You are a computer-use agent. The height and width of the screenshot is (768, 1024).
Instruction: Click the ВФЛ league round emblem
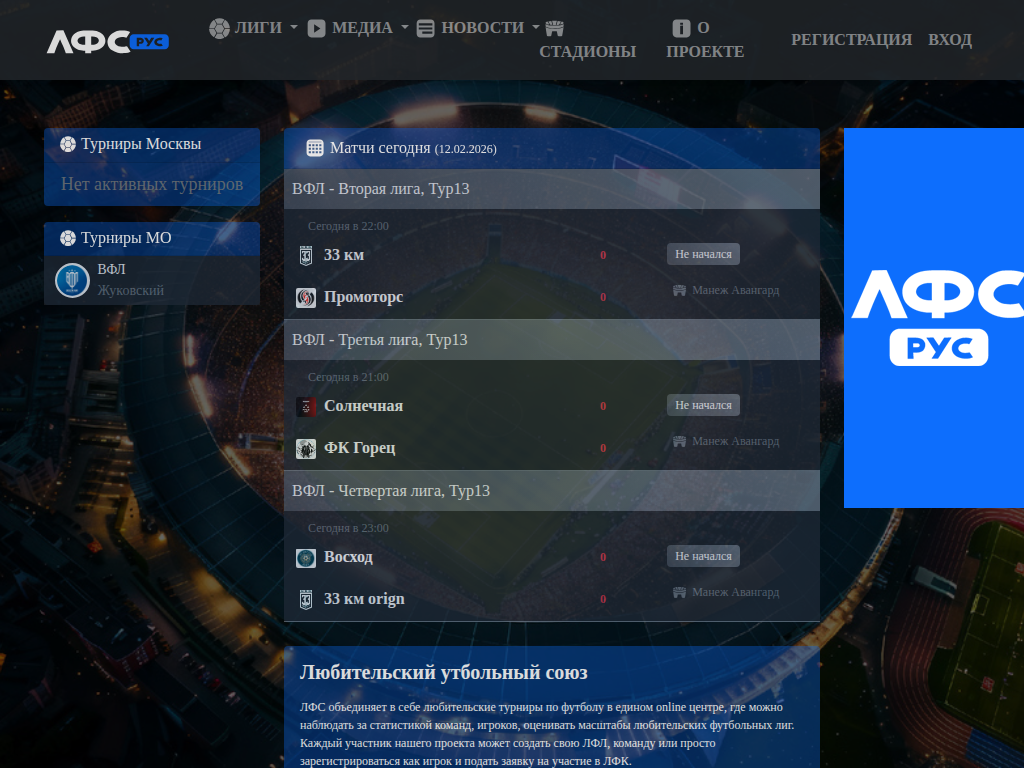(x=72, y=280)
